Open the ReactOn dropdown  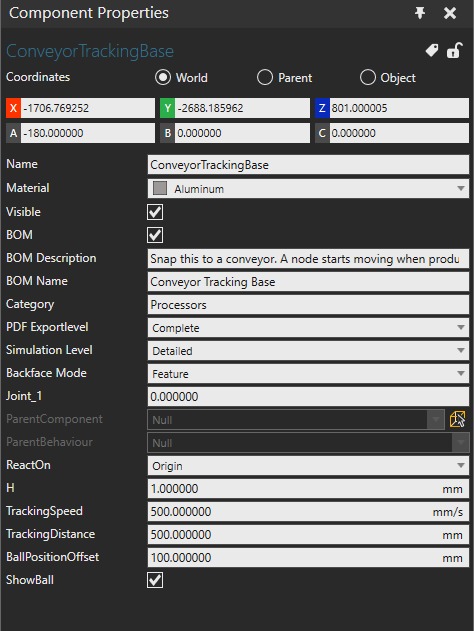coord(308,466)
